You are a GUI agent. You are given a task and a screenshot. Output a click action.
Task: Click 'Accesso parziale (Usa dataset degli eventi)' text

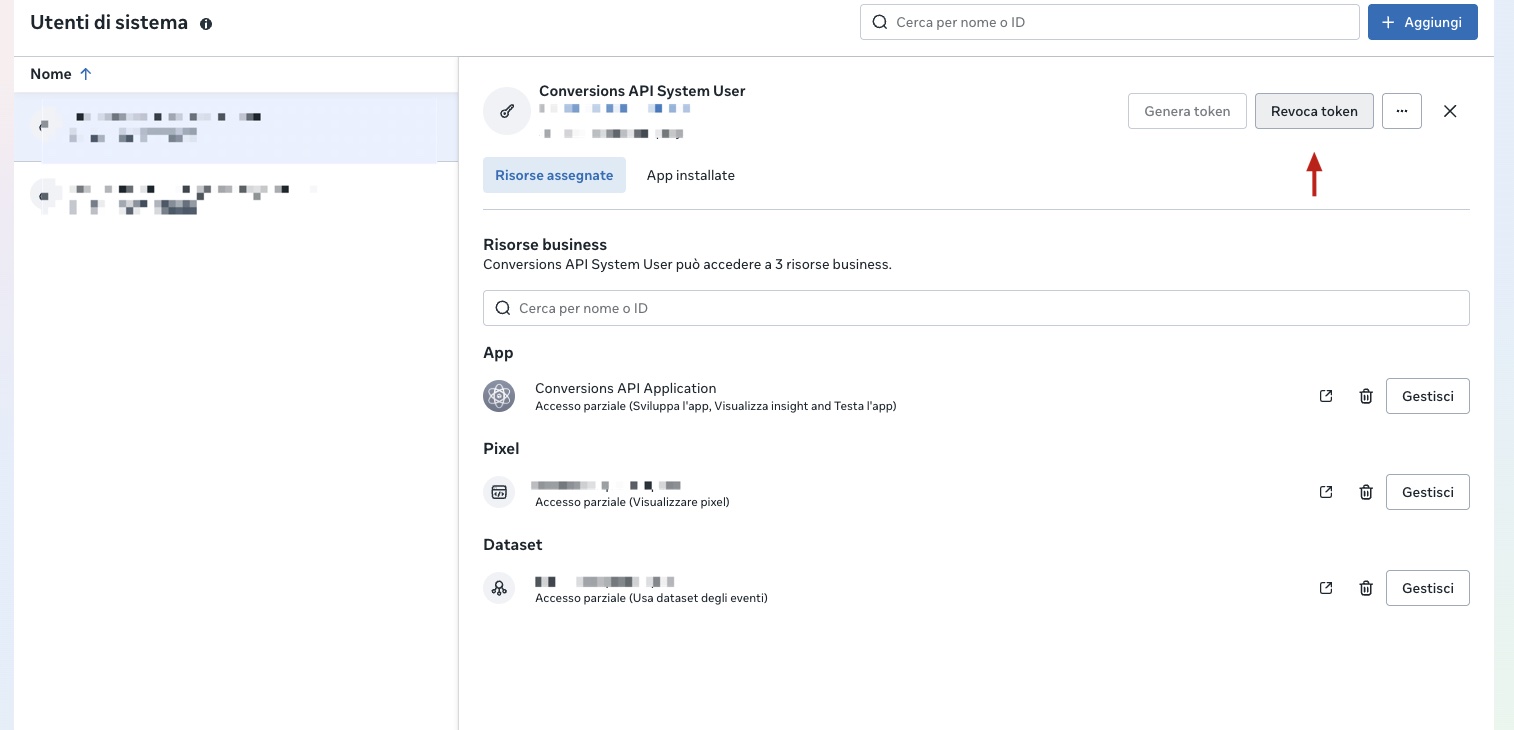coord(651,598)
